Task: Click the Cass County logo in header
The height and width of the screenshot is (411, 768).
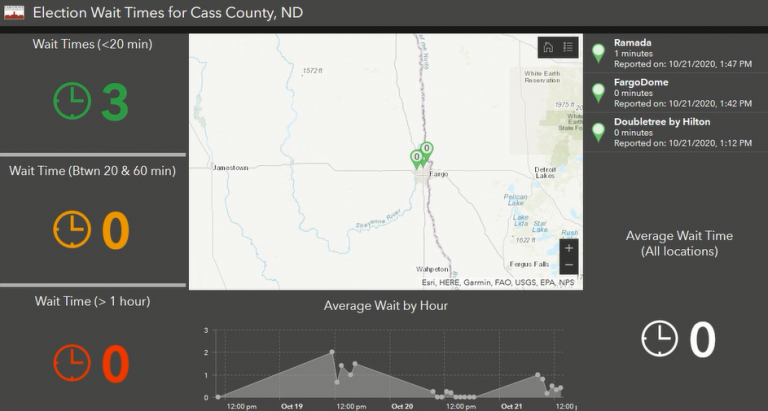Action: [14, 12]
